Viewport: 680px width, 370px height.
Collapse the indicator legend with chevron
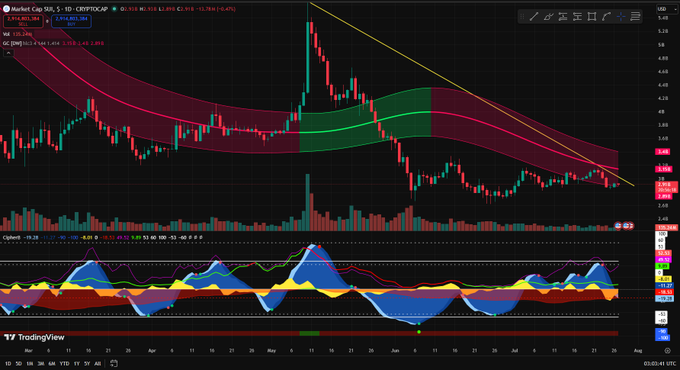[x=8, y=53]
